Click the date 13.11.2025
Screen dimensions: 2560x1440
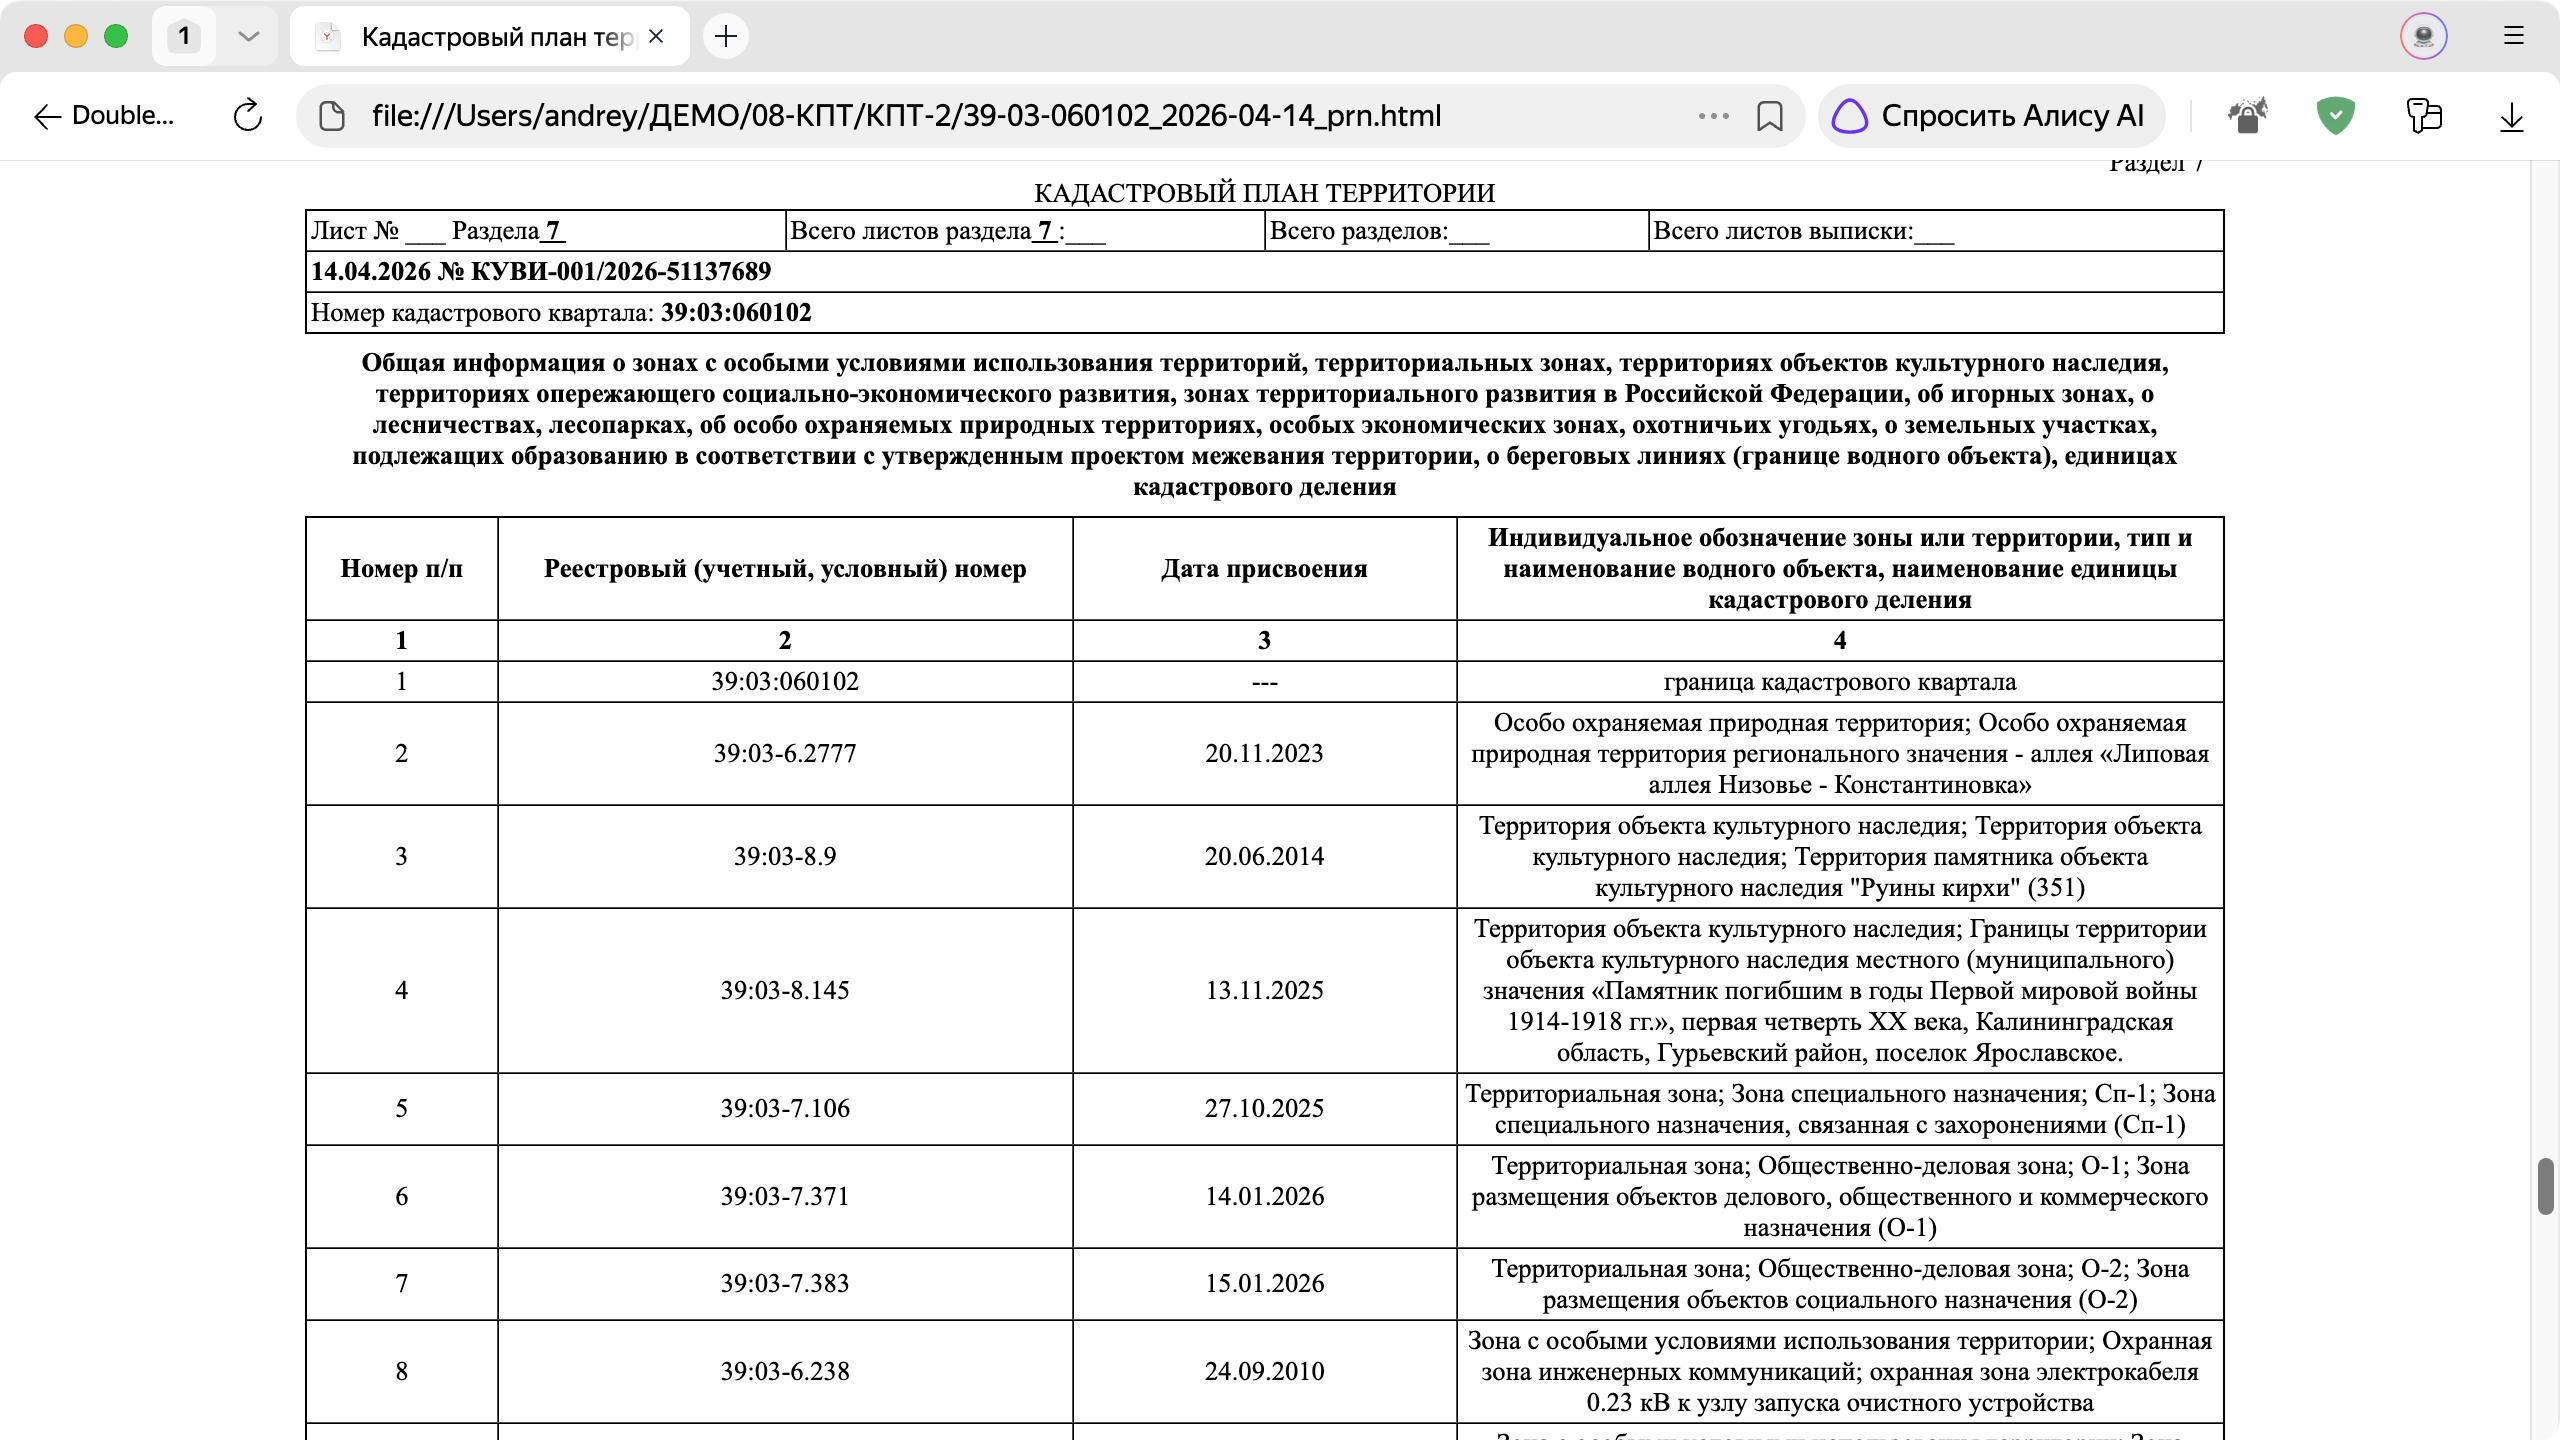1264,990
